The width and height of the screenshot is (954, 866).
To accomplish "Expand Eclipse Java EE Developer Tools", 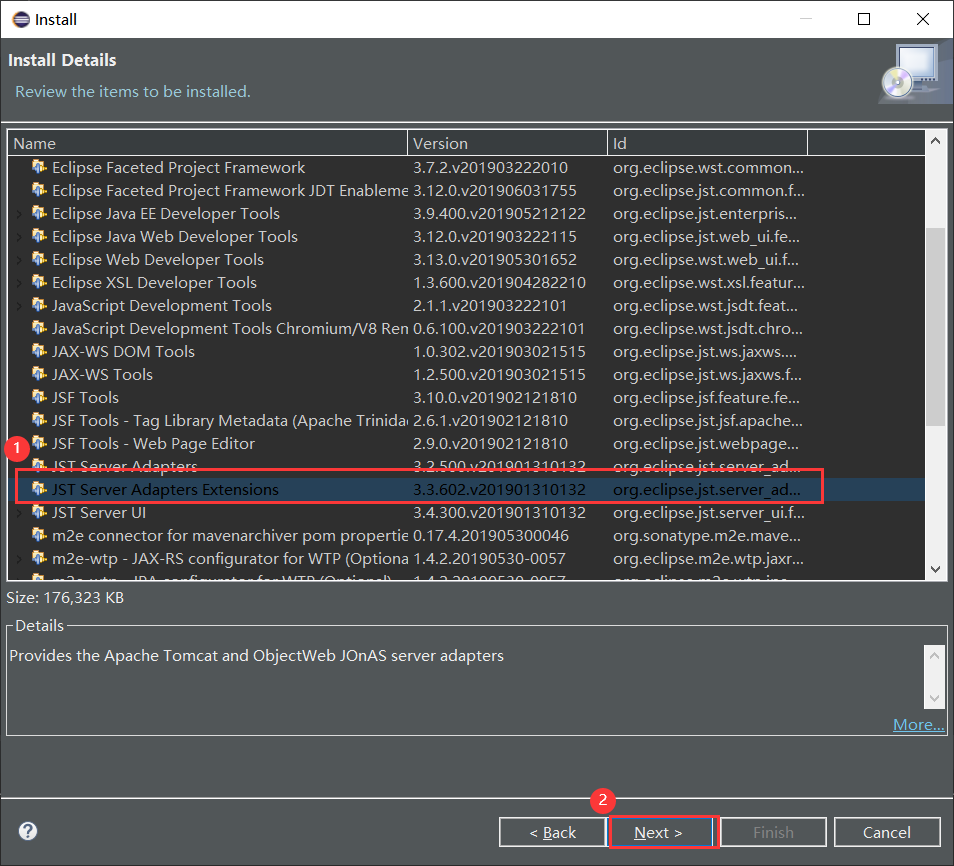I will [x=19, y=214].
